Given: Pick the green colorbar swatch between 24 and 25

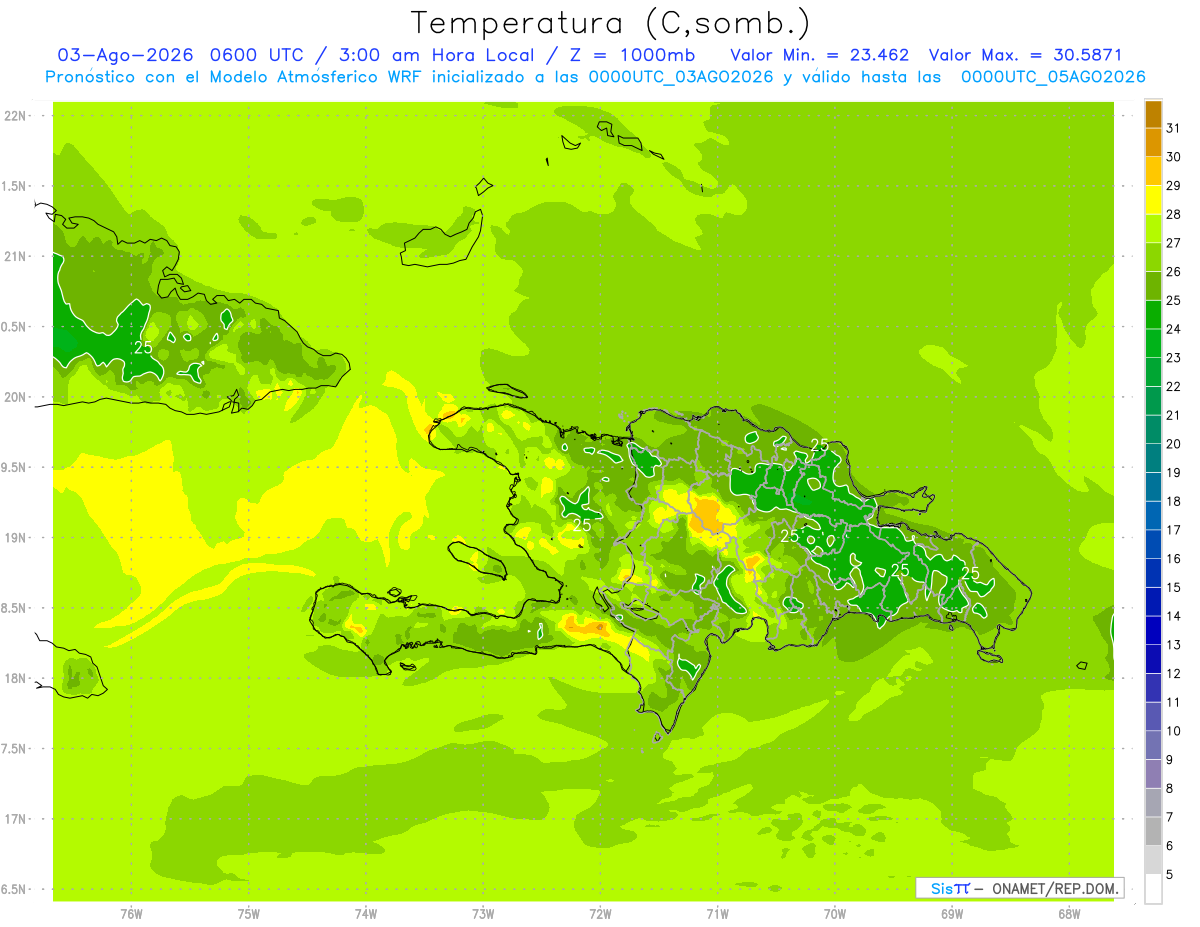Looking at the screenshot, I should tap(1153, 315).
